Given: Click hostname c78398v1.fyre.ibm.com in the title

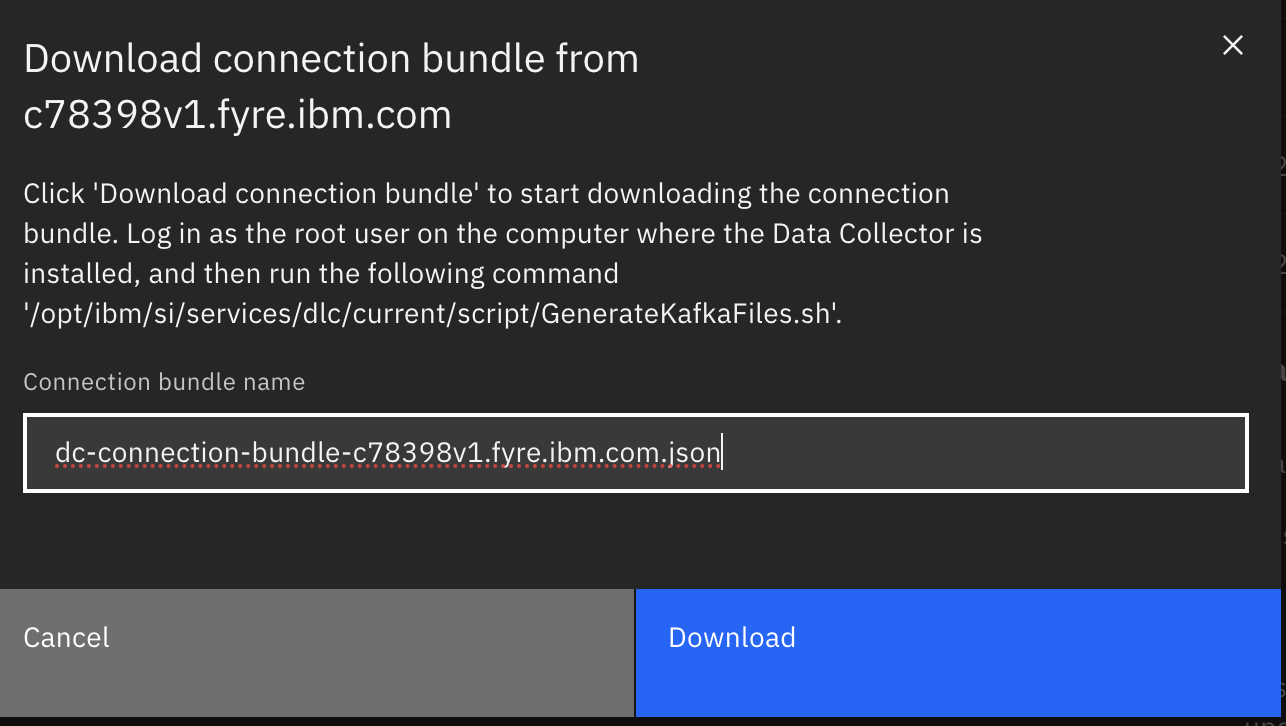Looking at the screenshot, I should pos(237,116).
